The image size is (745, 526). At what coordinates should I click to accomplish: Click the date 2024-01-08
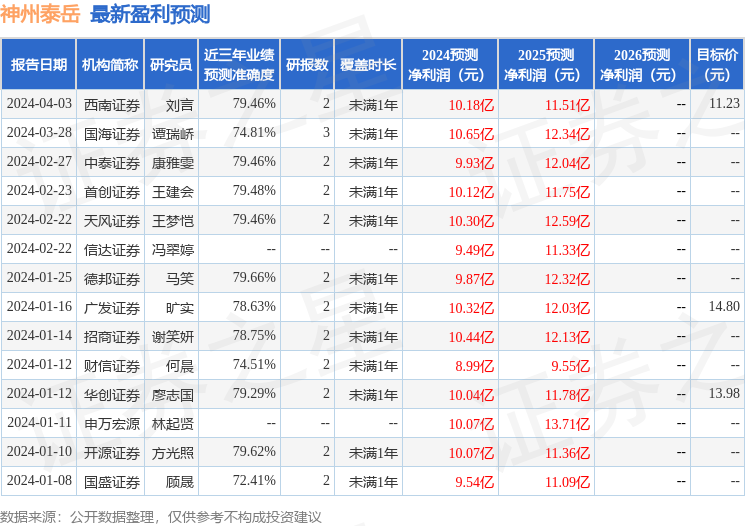click(x=39, y=480)
